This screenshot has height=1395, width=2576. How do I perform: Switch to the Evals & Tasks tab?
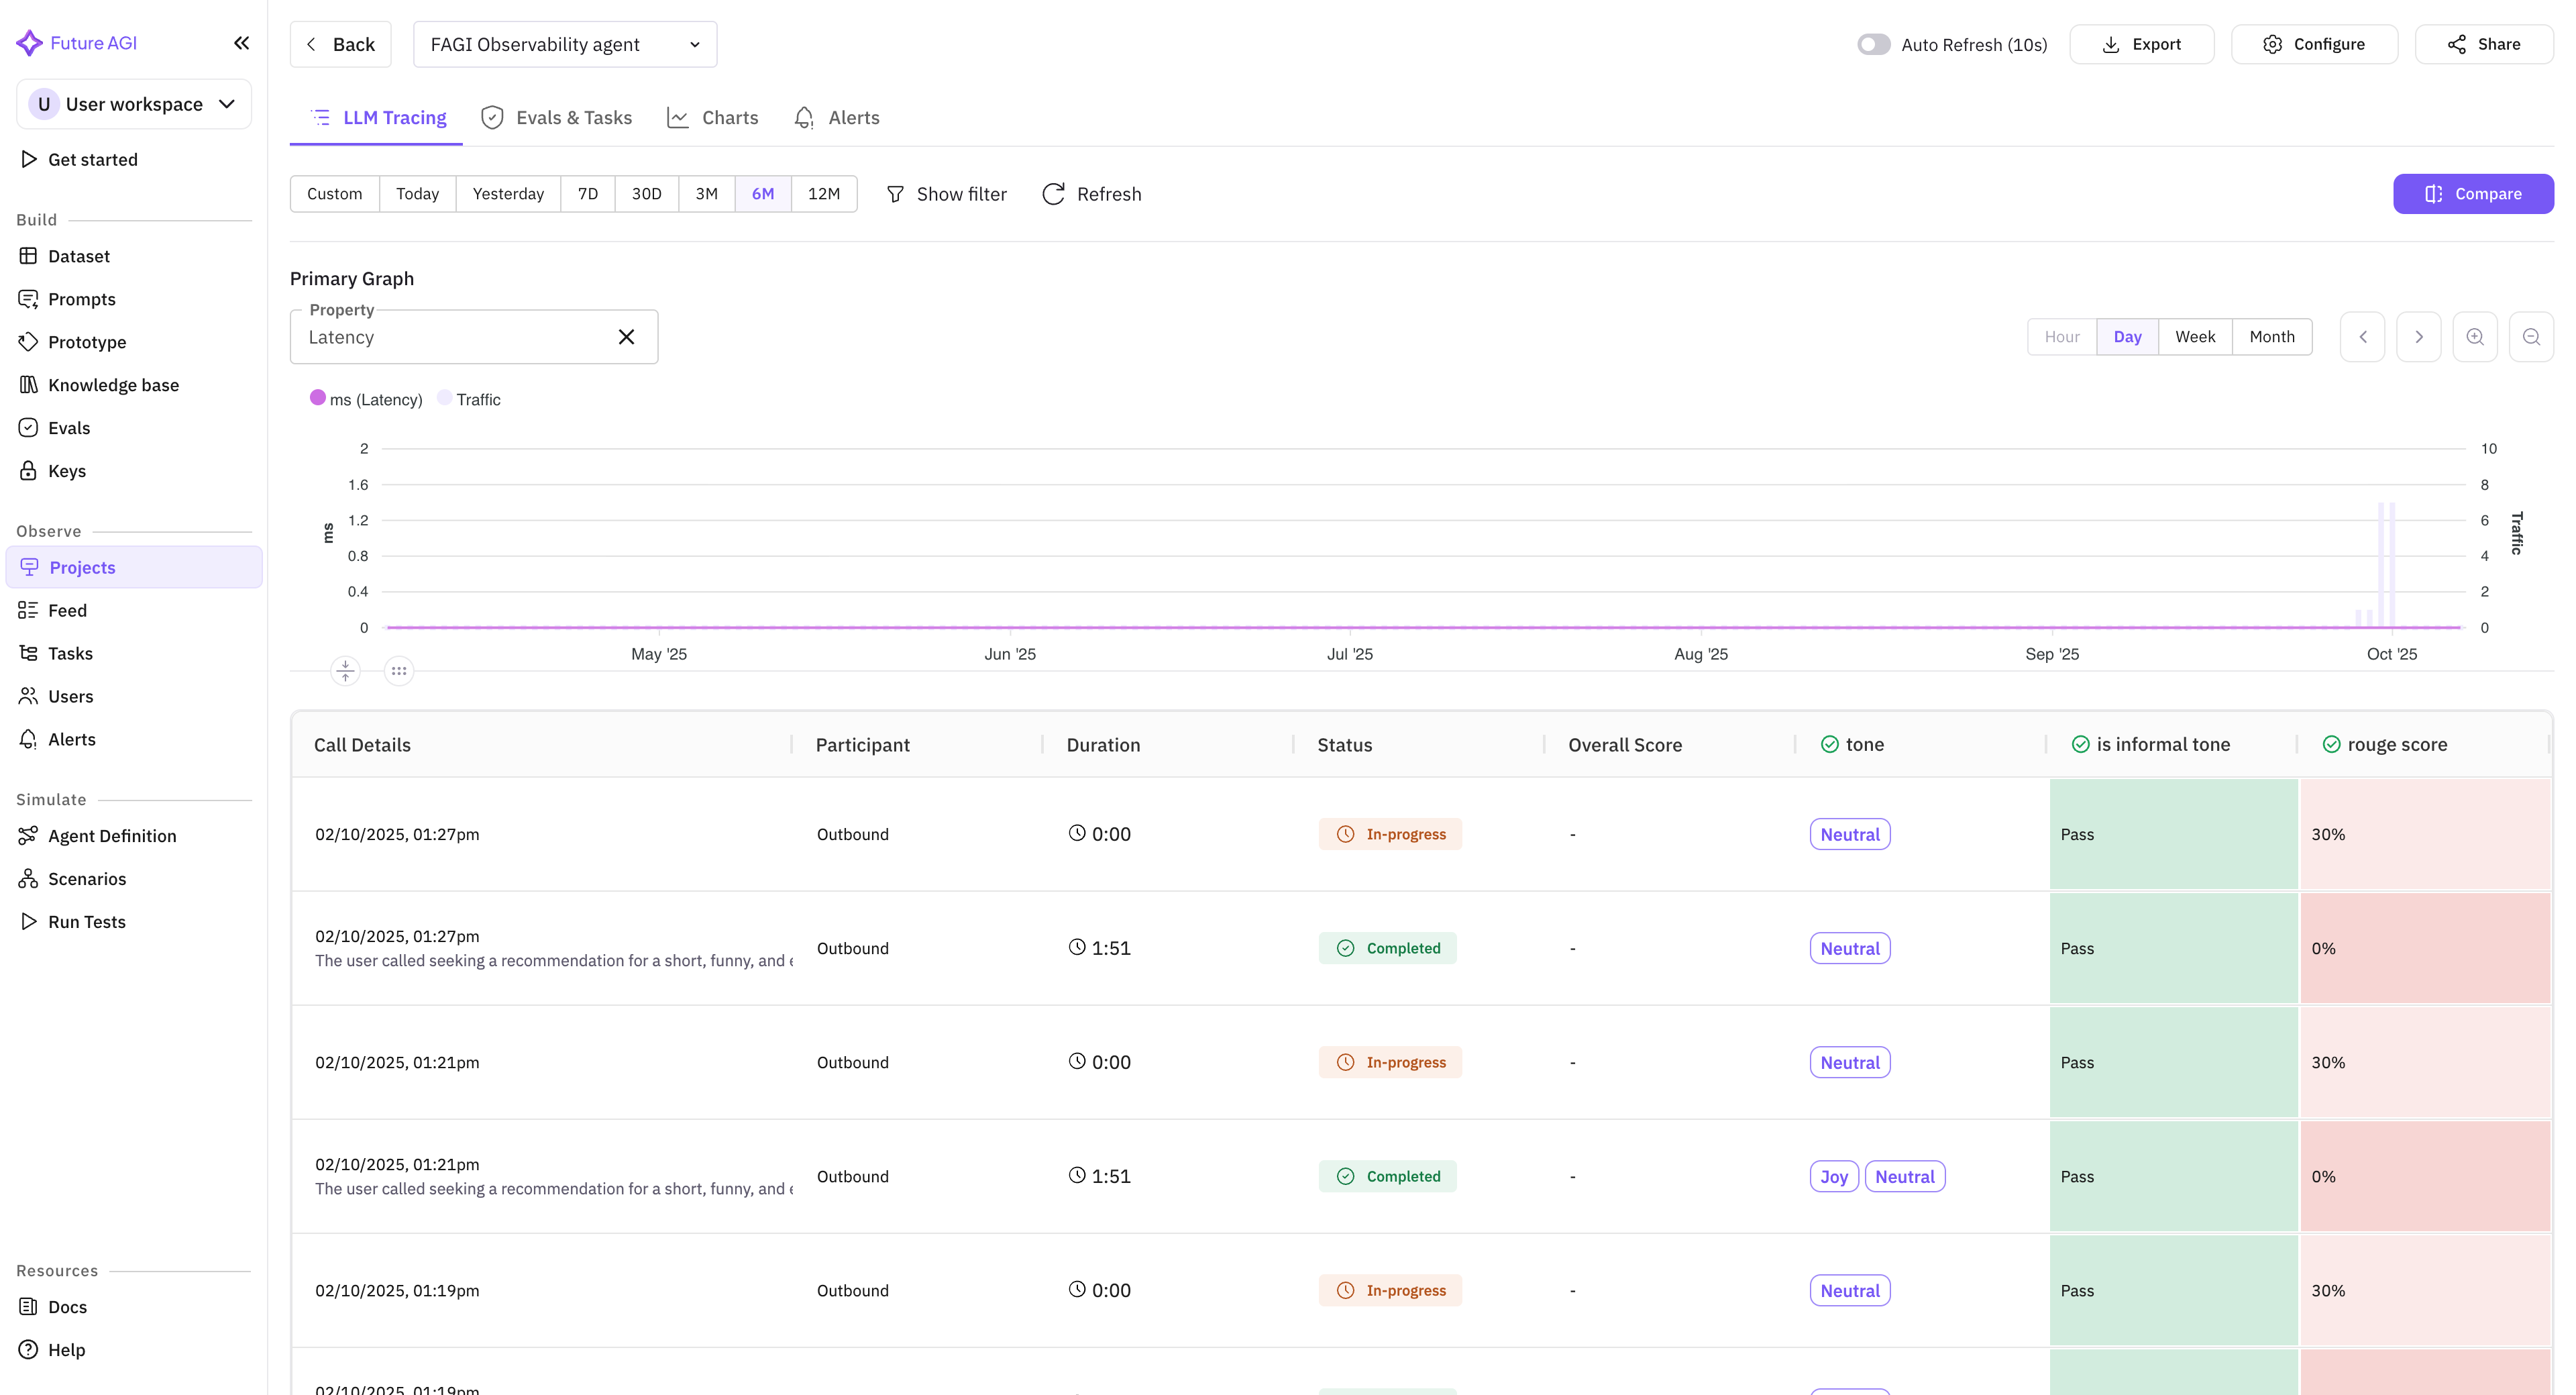(574, 117)
